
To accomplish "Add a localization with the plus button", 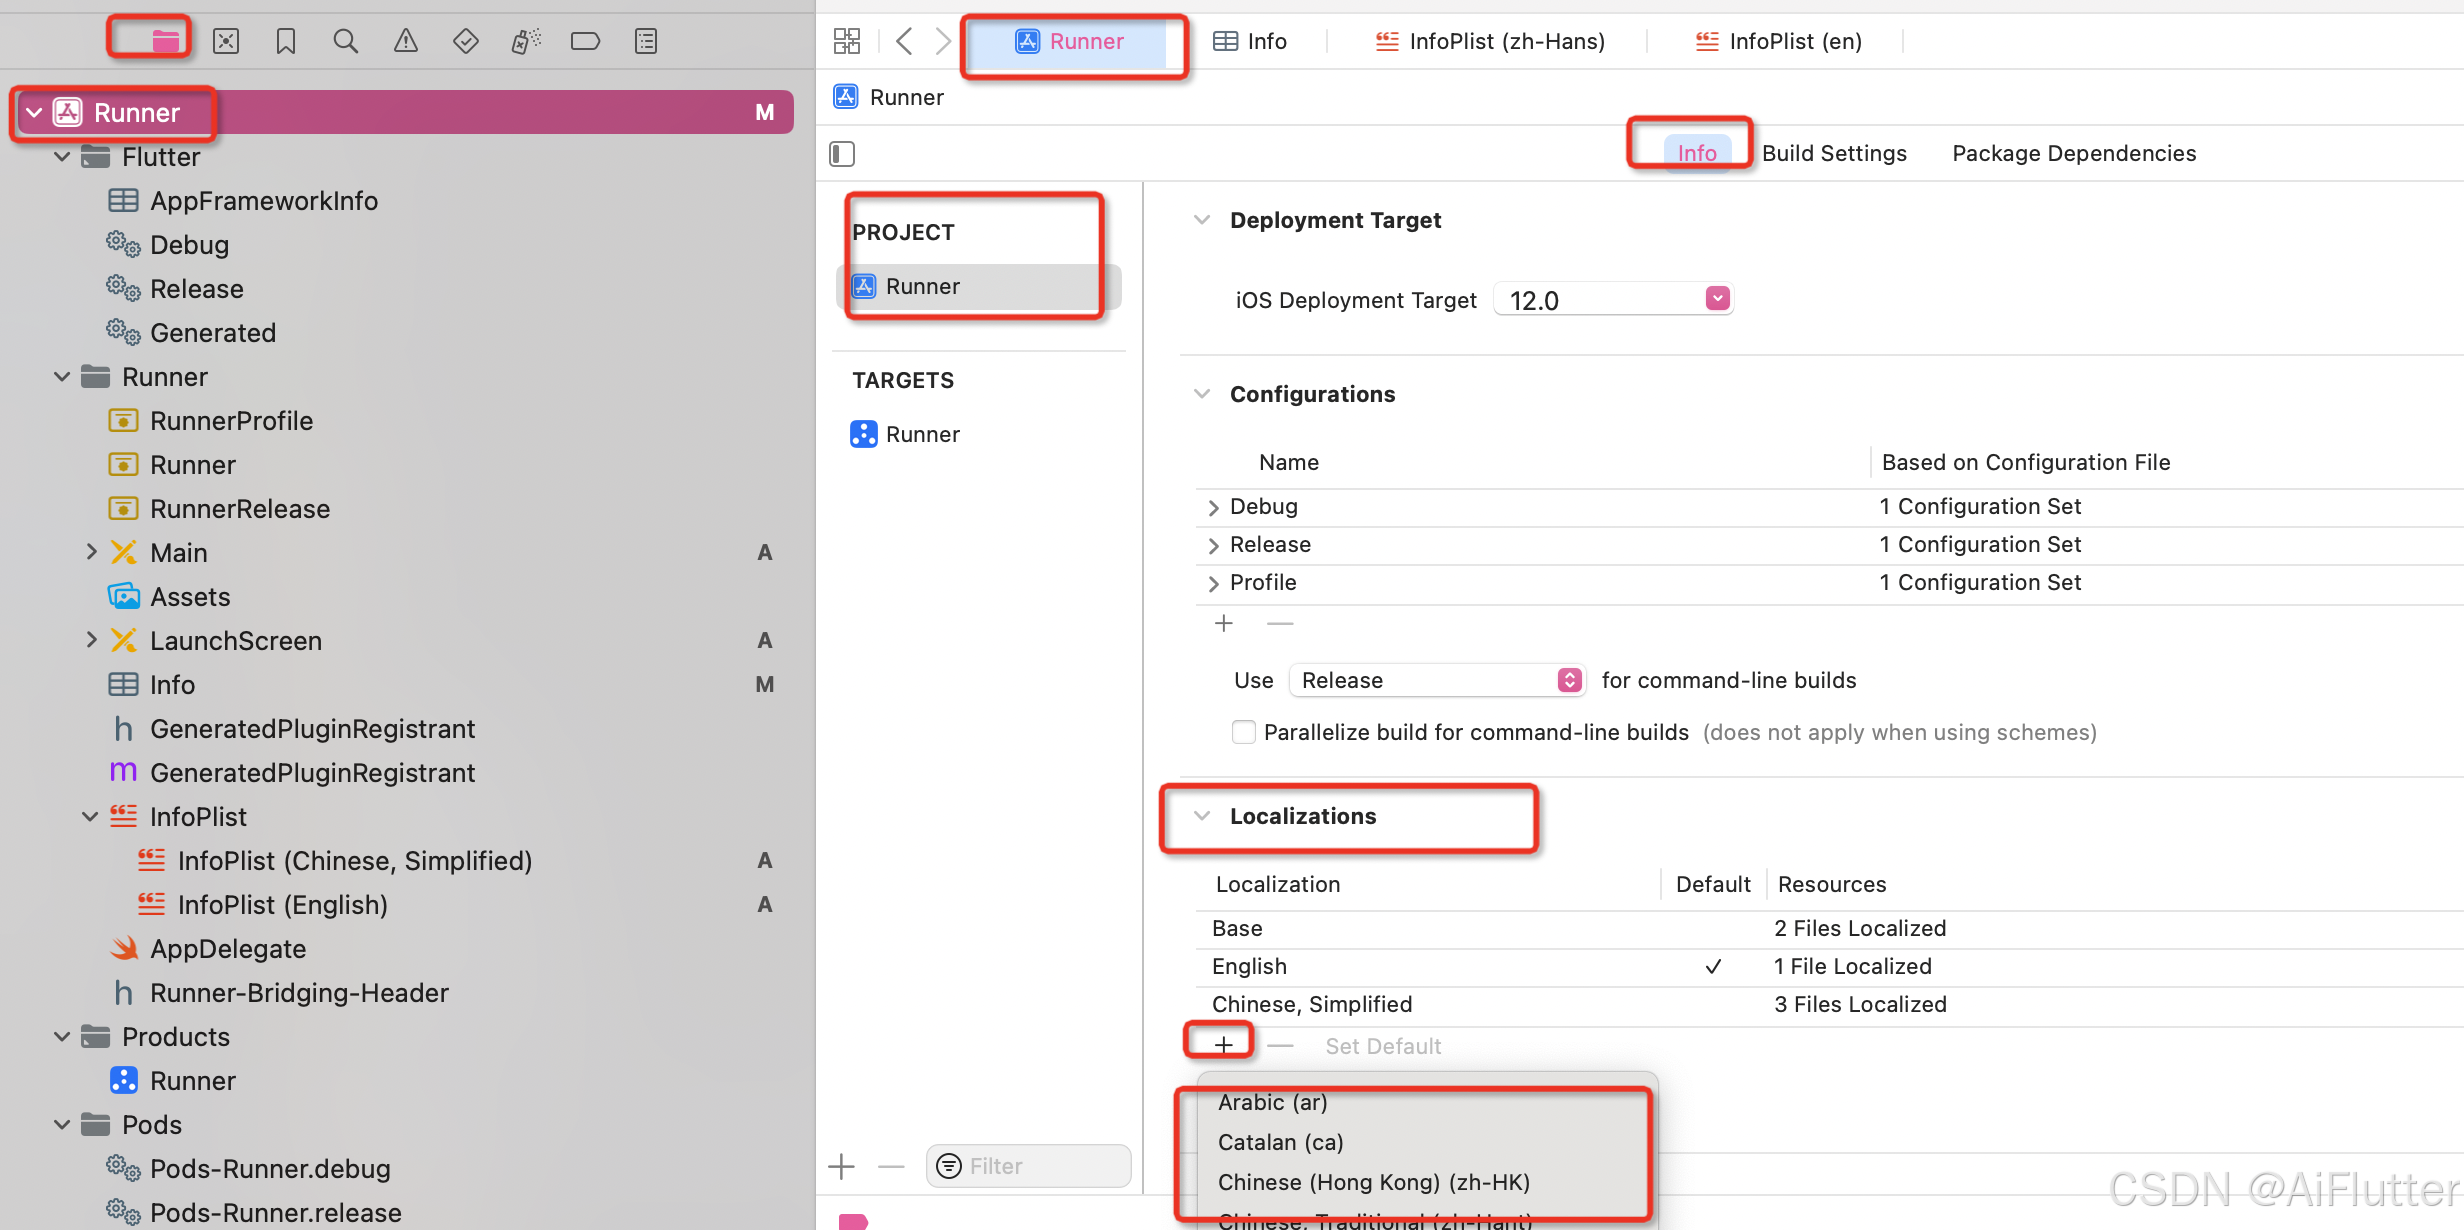I will pyautogui.click(x=1224, y=1045).
